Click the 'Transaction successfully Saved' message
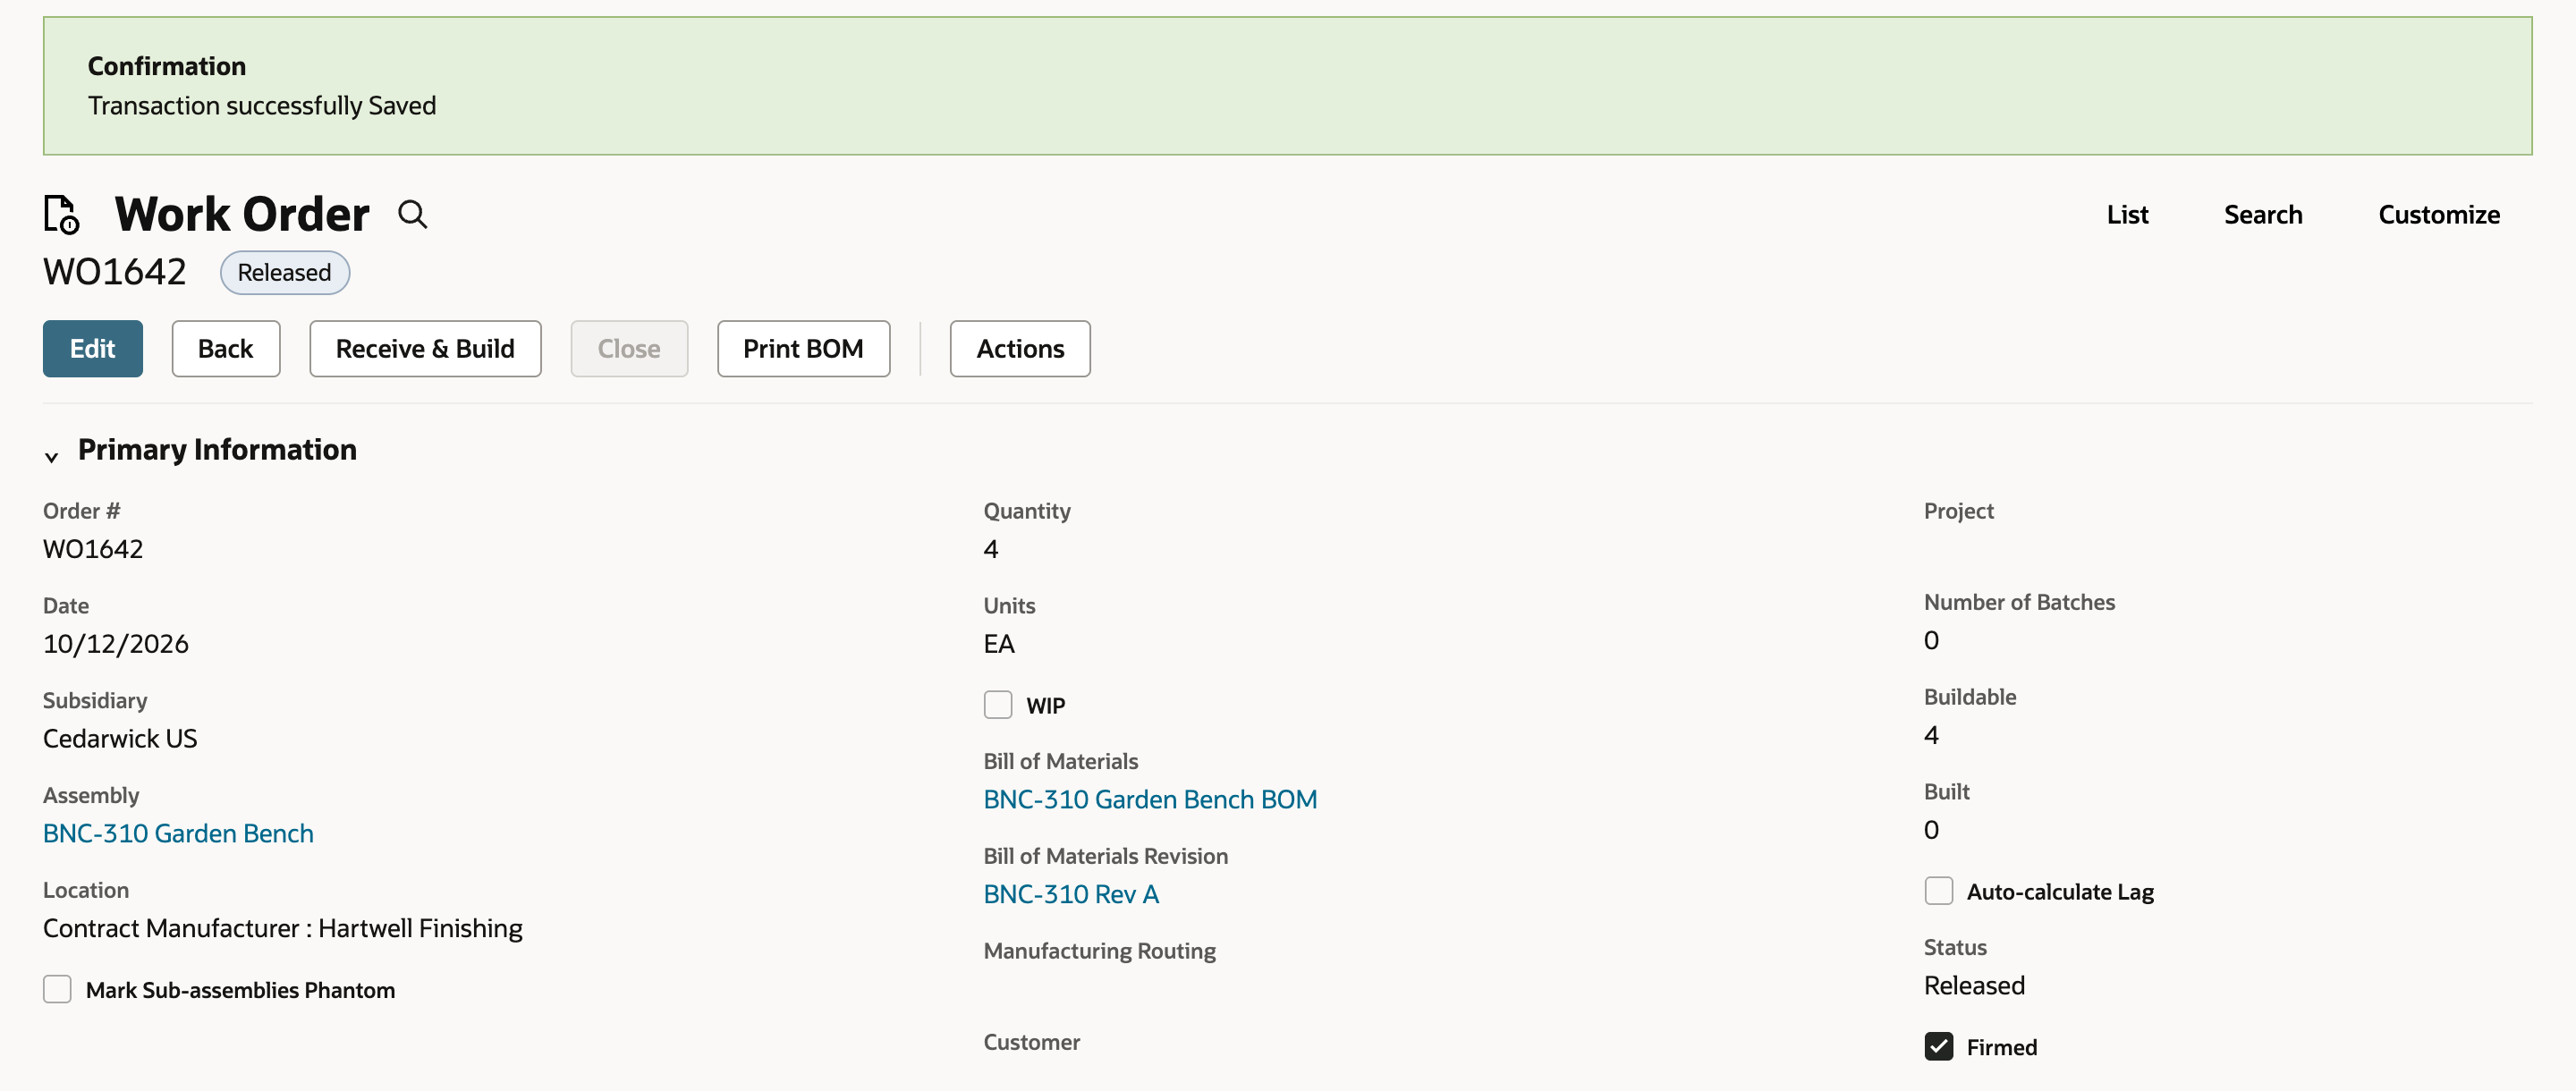 (262, 105)
